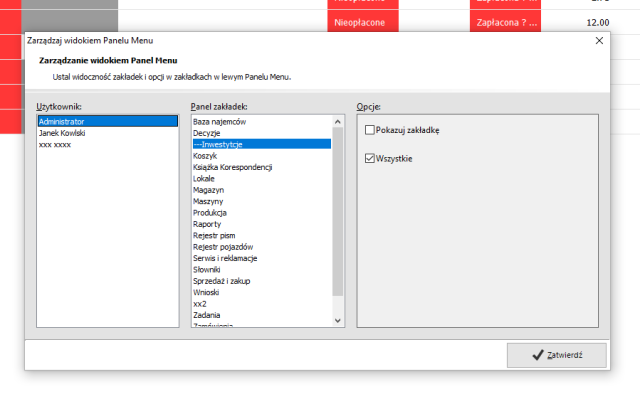Viewport: 640px width, 404px height.
Task: Pick the Raporty tab entry
Action: point(262,224)
